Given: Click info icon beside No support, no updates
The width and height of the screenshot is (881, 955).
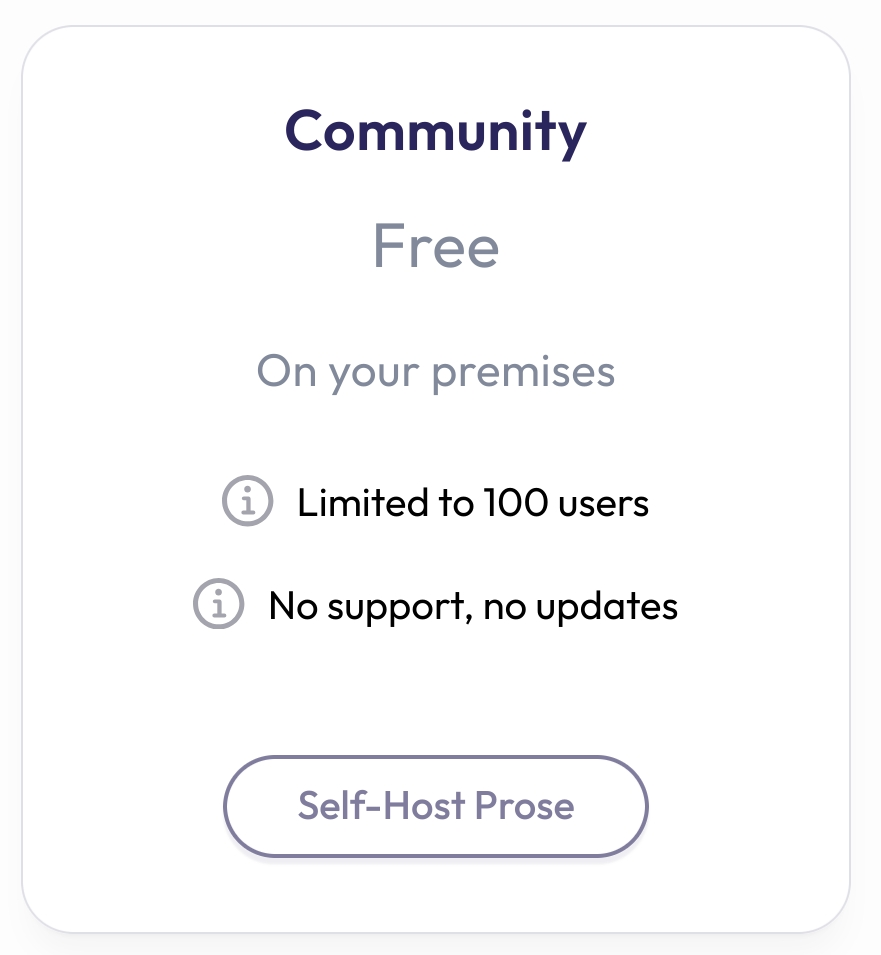Looking at the screenshot, I should click(218, 604).
